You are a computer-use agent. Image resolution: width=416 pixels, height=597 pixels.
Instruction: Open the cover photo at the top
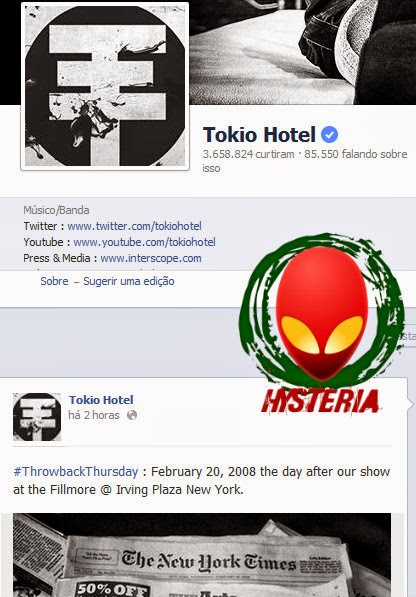tap(303, 52)
